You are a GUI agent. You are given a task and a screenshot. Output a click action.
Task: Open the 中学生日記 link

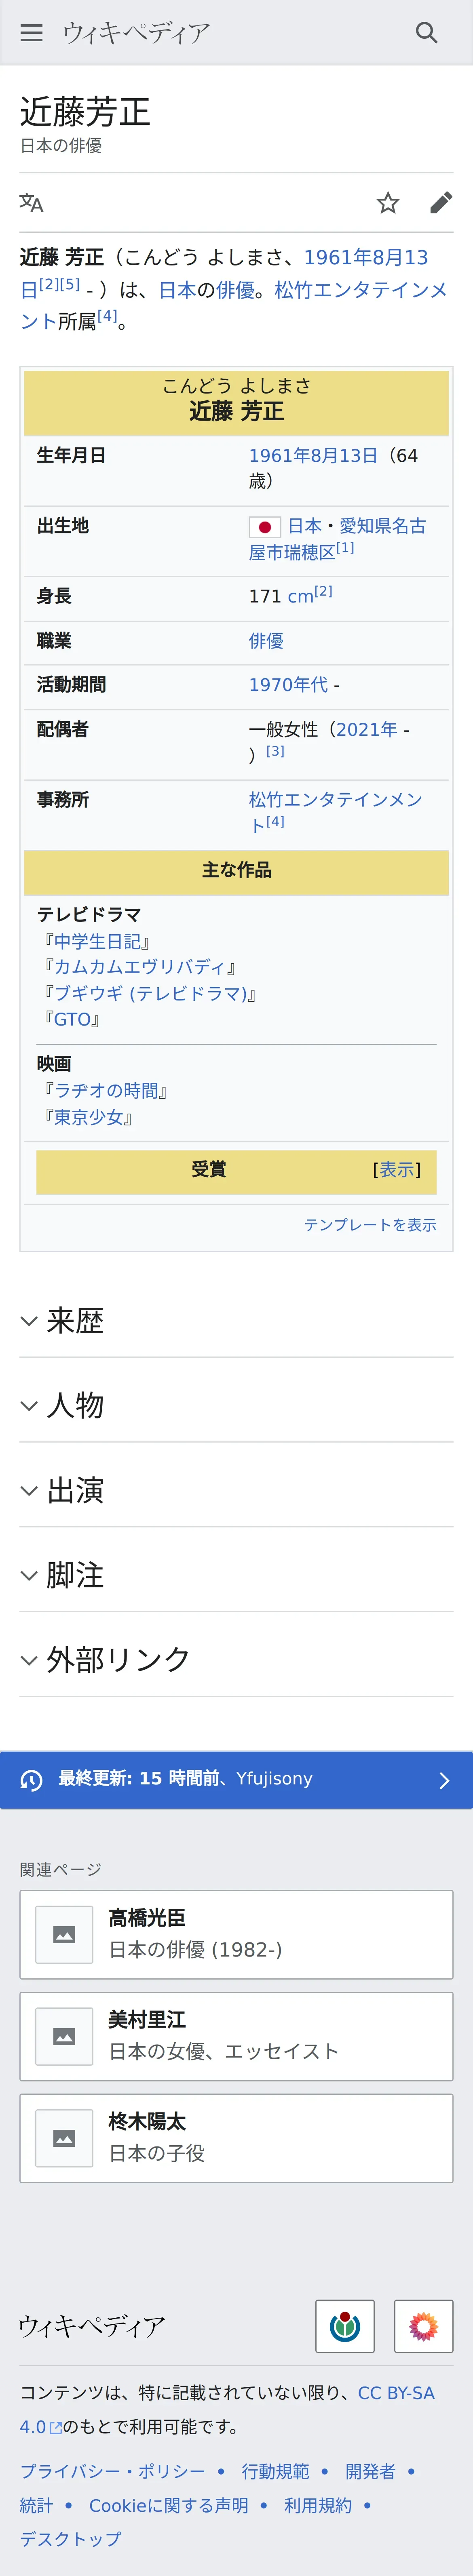97,941
